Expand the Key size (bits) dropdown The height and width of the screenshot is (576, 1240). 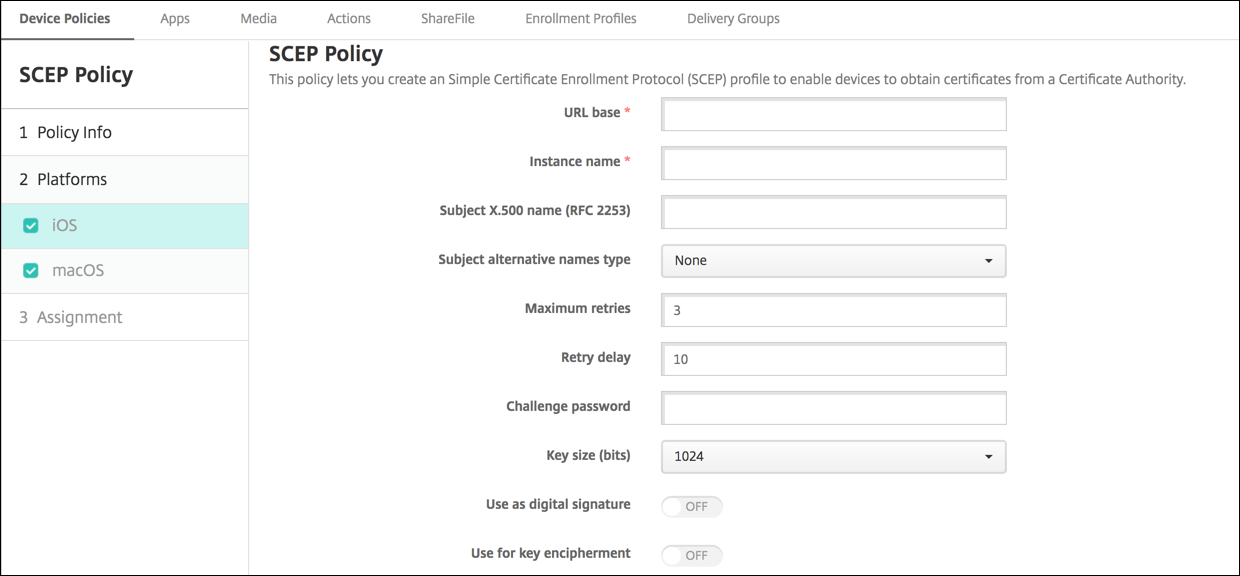833,457
